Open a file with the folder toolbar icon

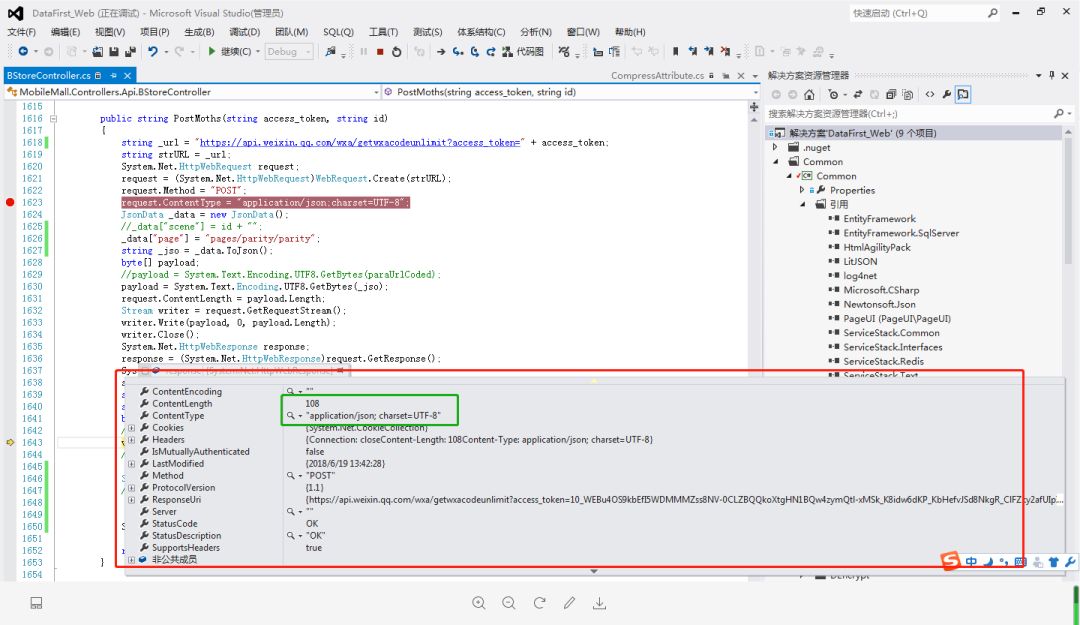[x=98, y=52]
